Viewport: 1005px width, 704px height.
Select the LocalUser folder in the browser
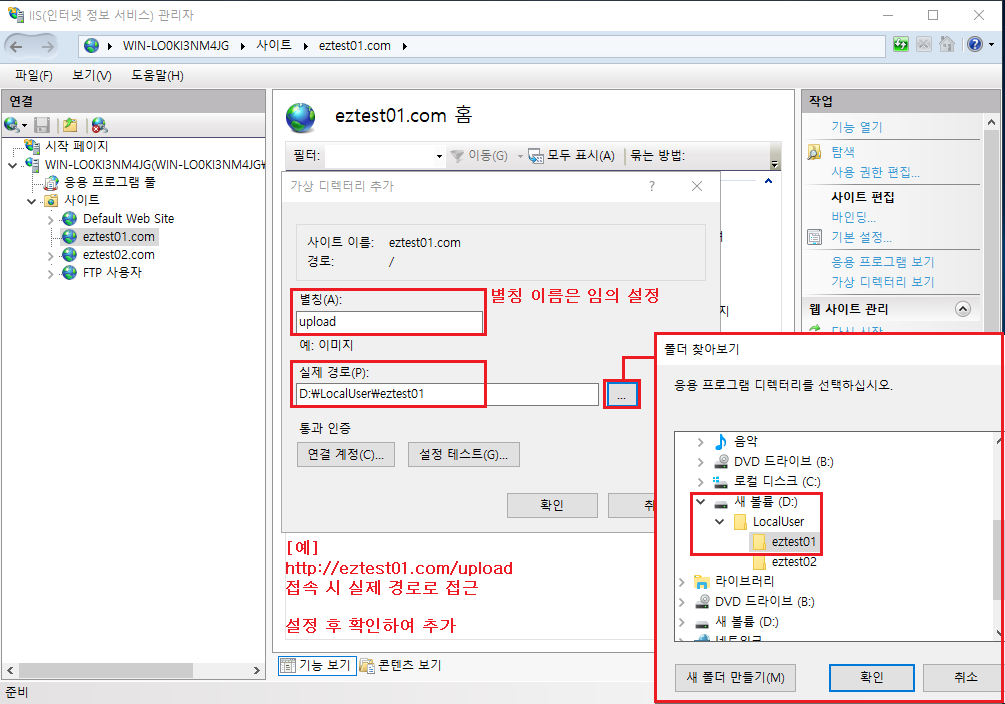pyautogui.click(x=778, y=521)
